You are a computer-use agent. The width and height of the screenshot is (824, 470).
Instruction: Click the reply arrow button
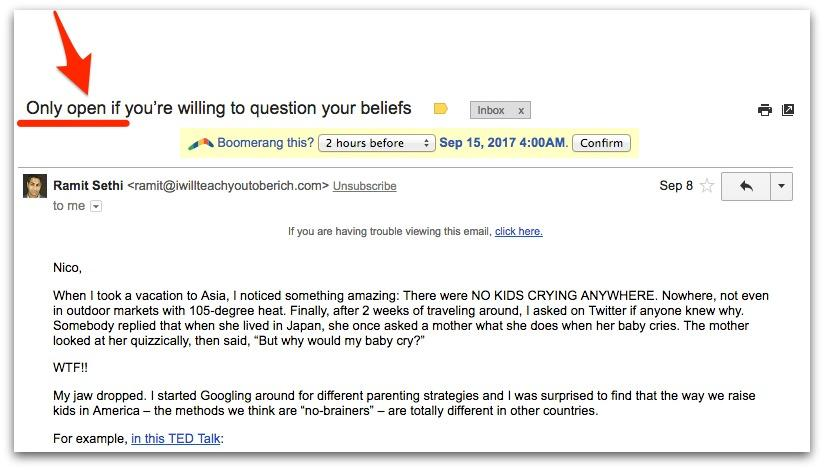[744, 186]
